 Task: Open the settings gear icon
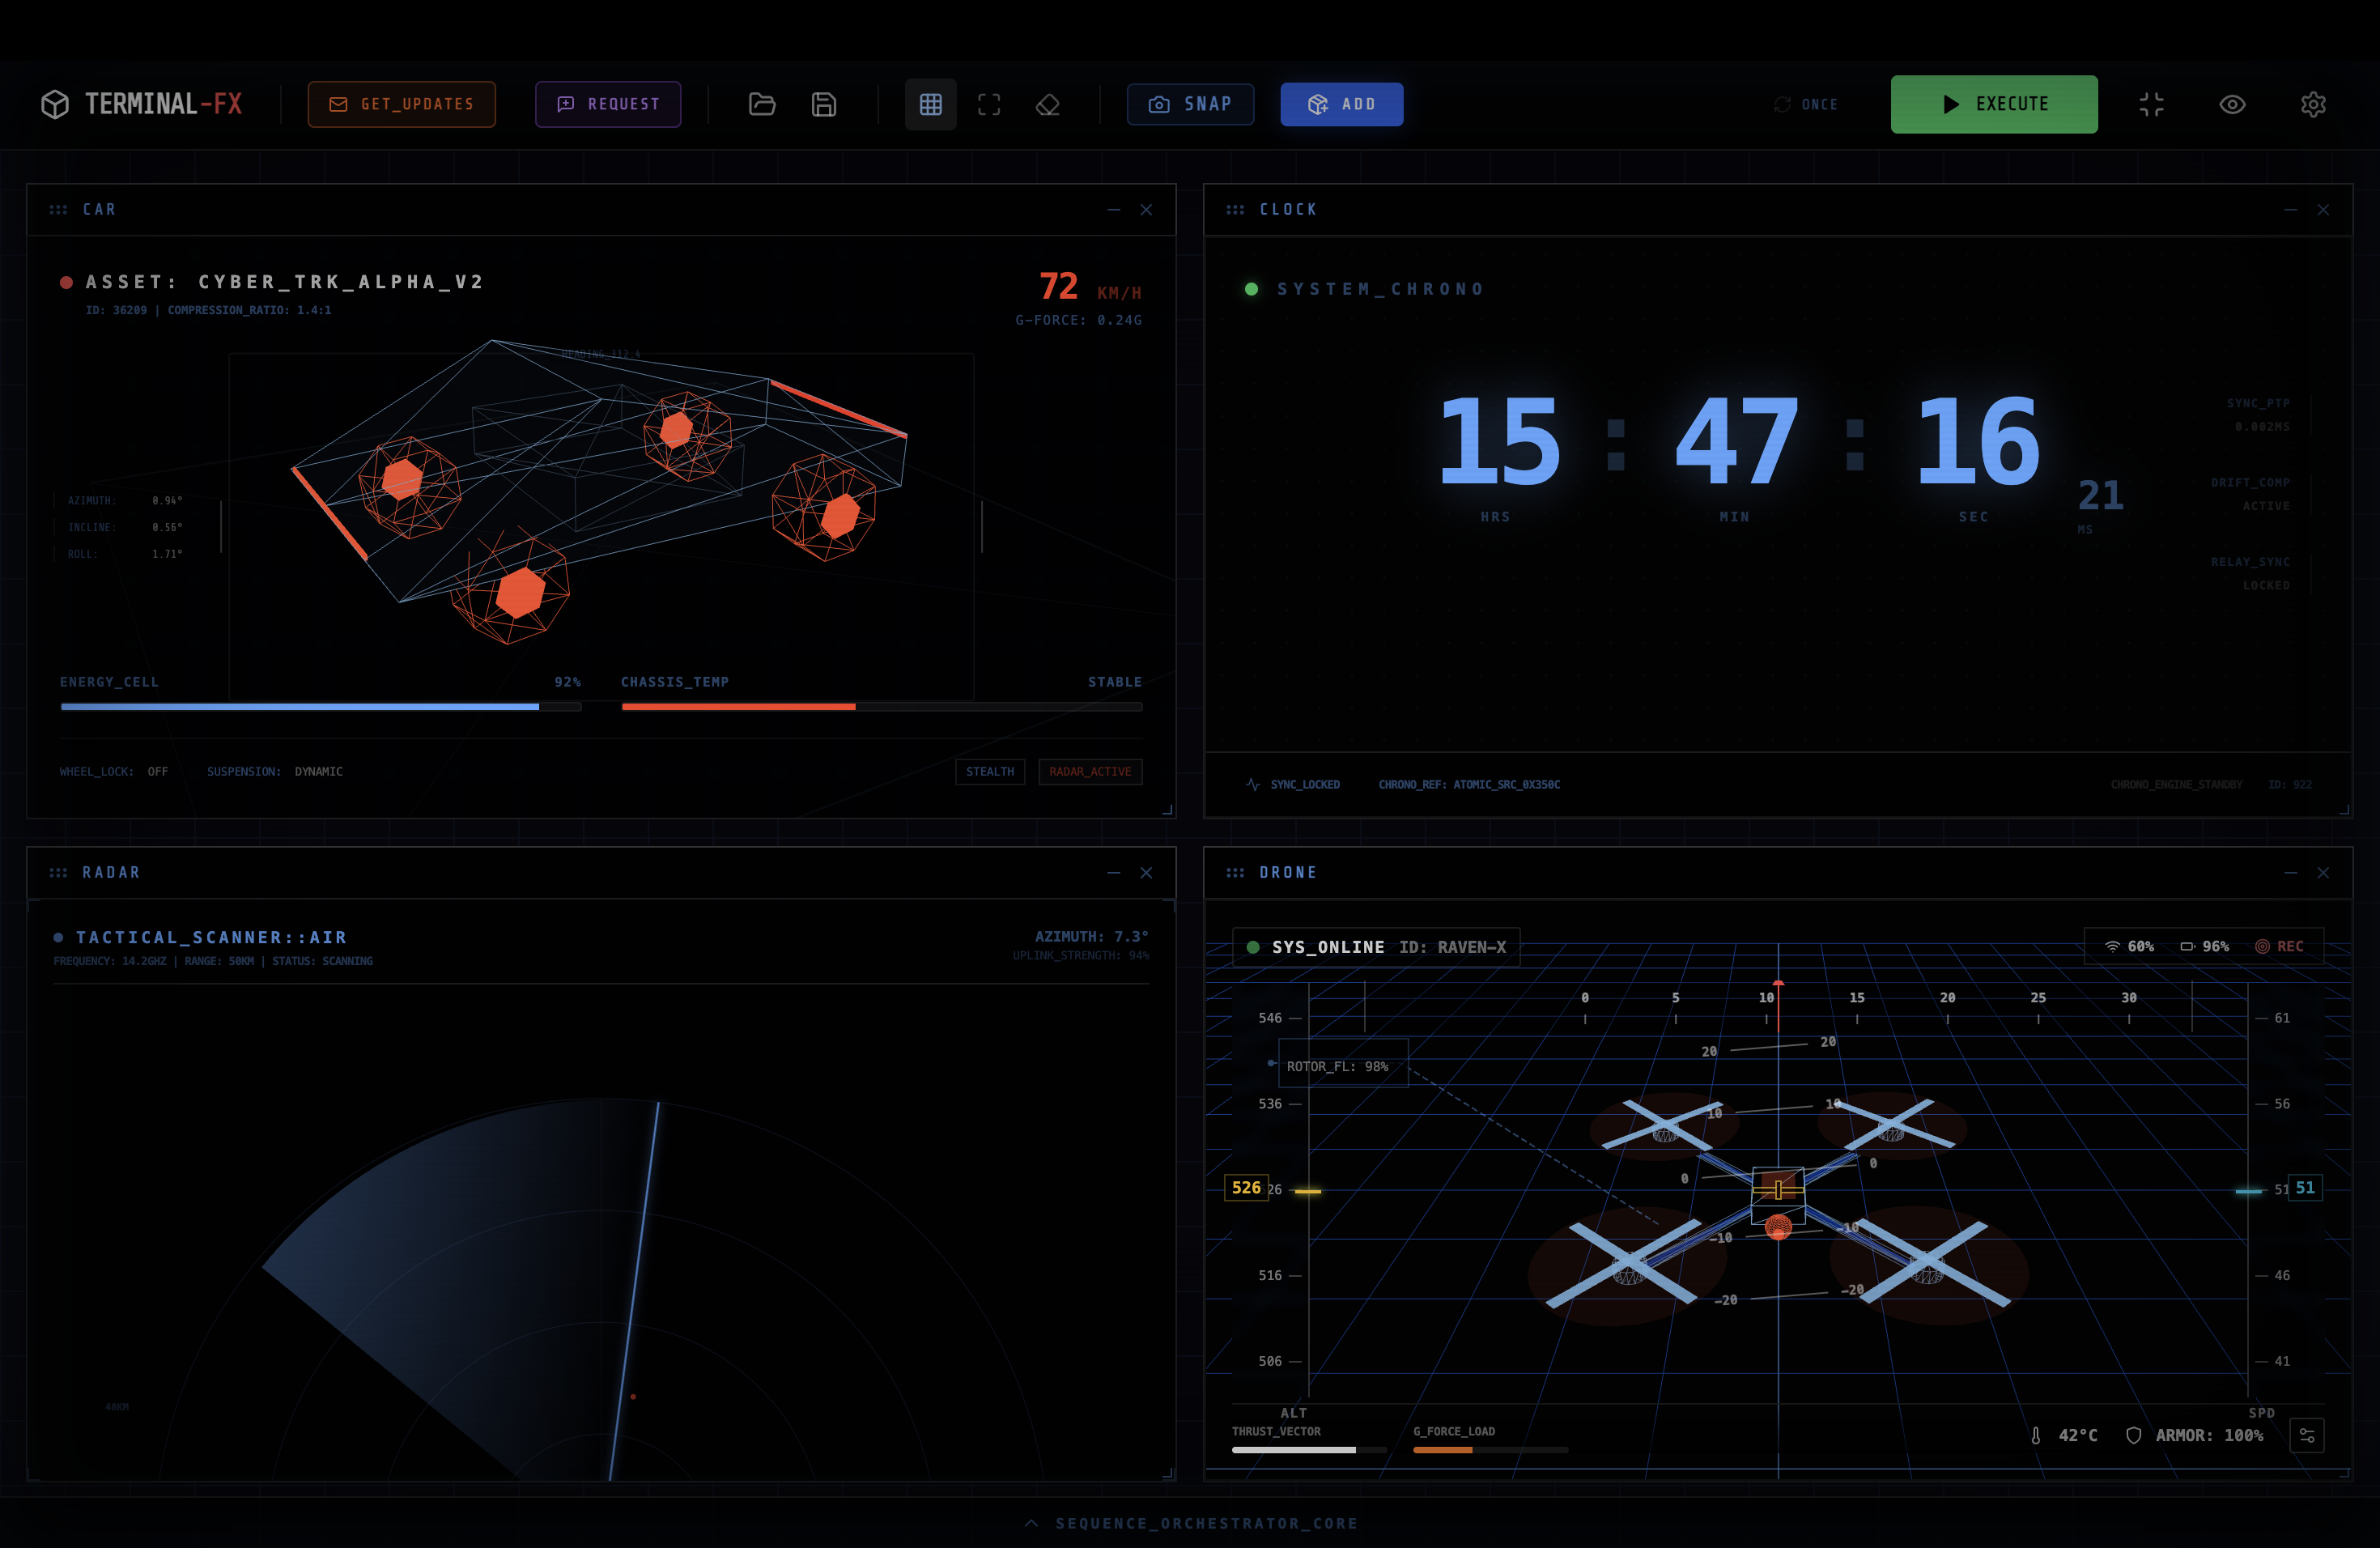(x=2313, y=104)
